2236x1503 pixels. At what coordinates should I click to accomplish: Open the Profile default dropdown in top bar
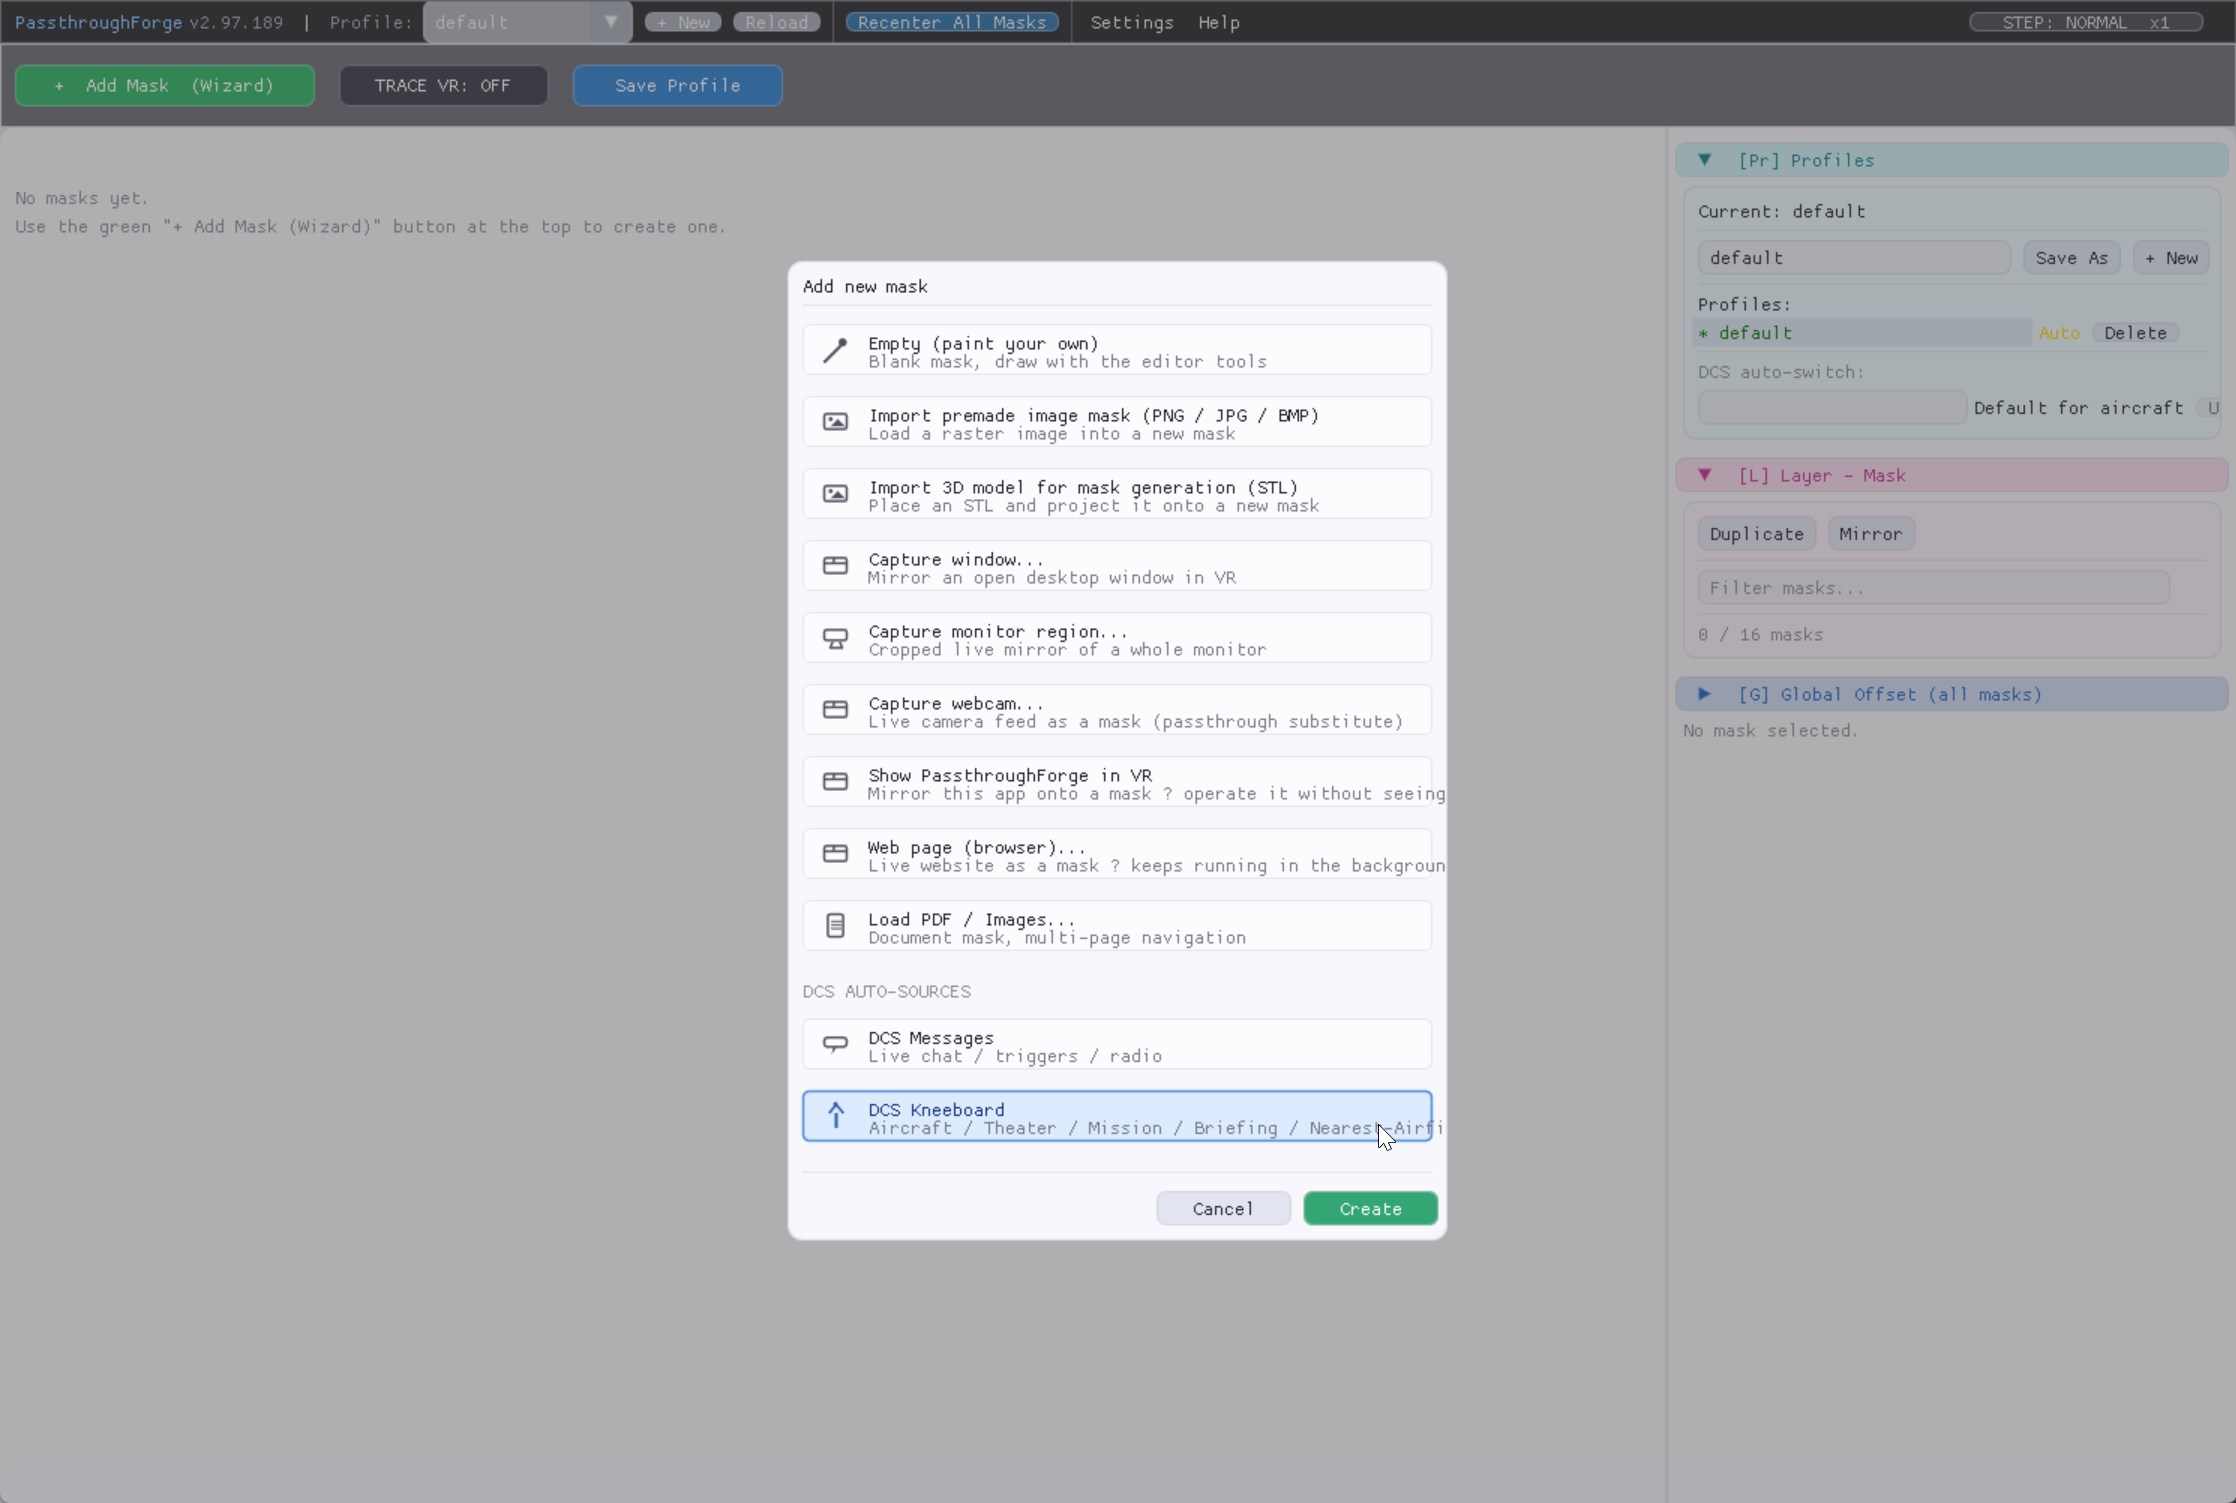527,22
